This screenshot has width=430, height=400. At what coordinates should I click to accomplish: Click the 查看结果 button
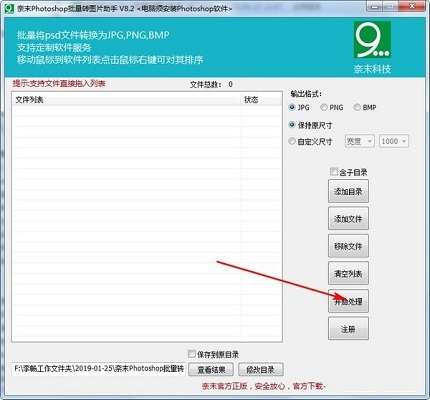[211, 369]
